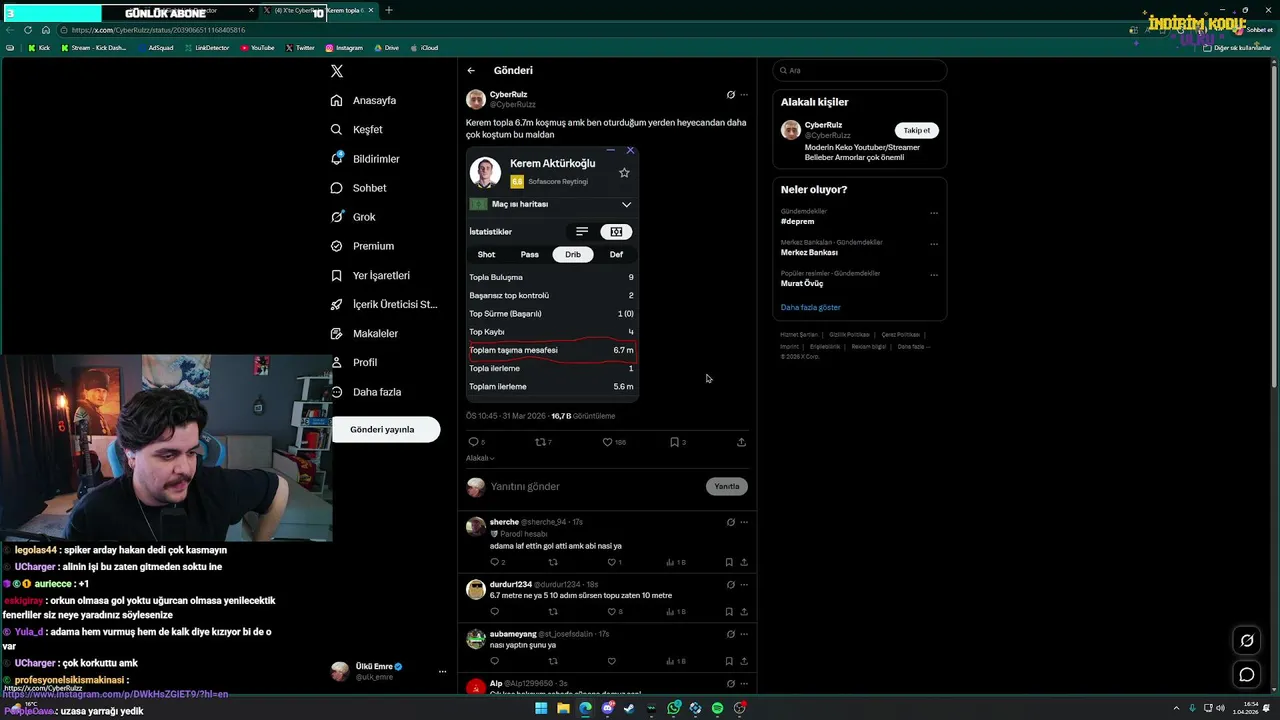Open account menu dots next to Ülkü Emre
The image size is (1280, 720).
click(442, 672)
